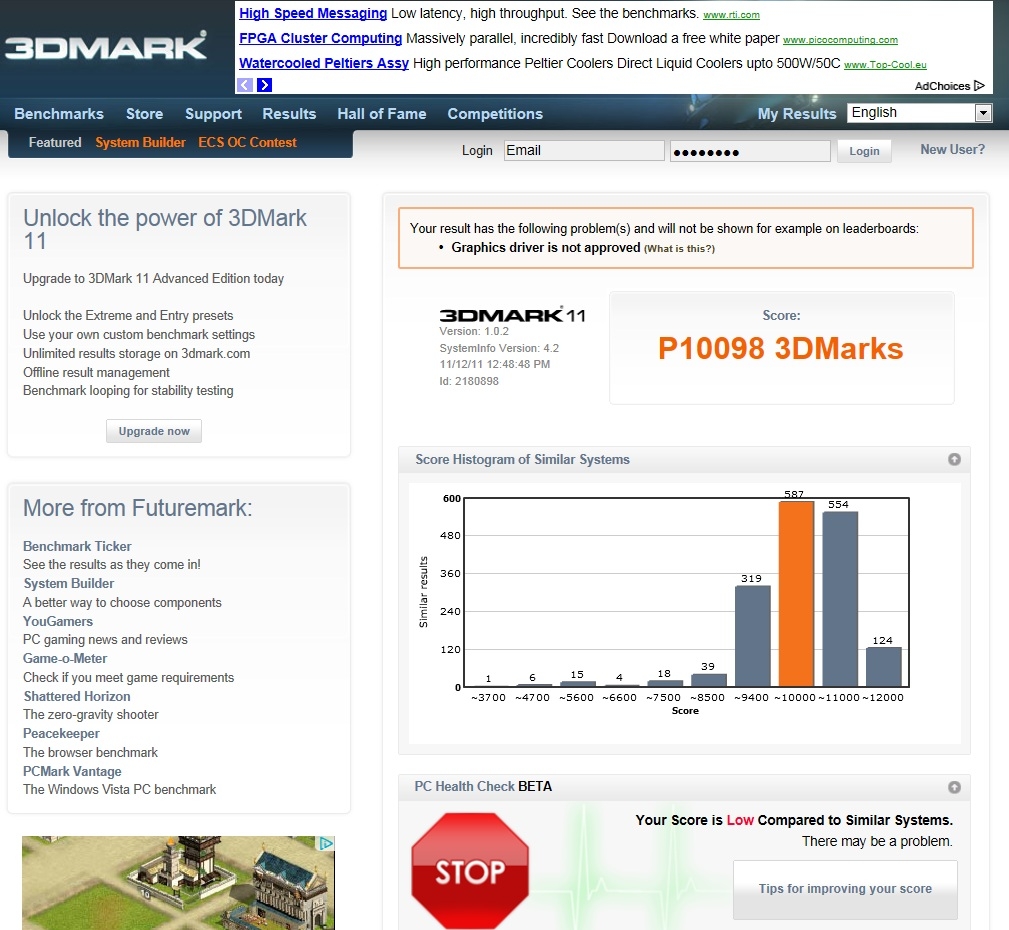The image size is (1009, 930).
Task: Open Results menu
Action: (289, 113)
